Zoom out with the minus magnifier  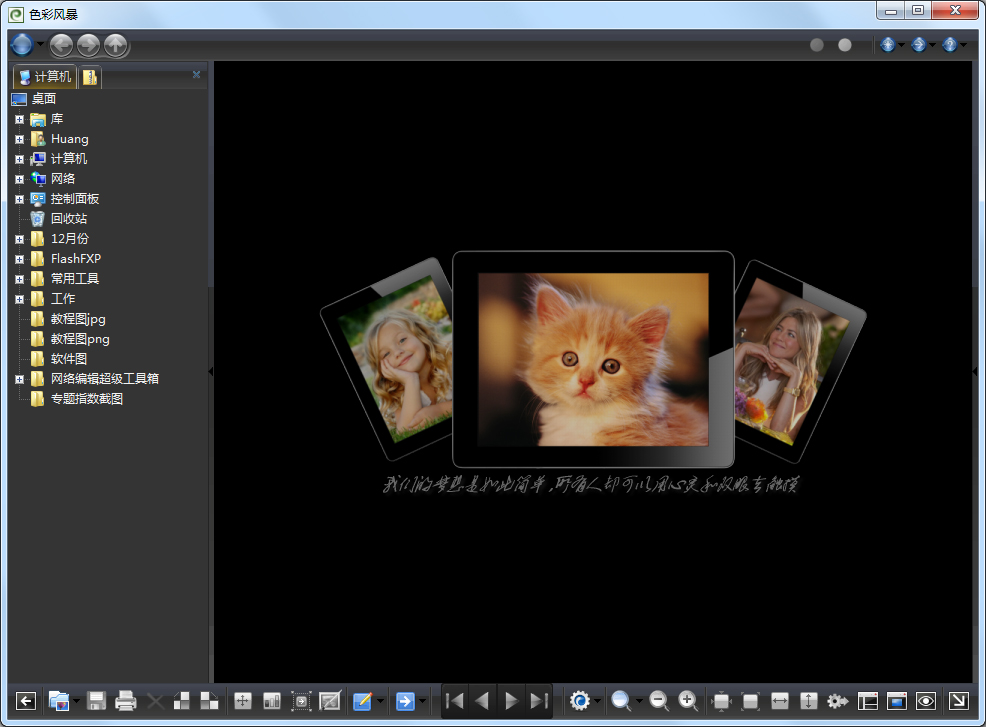pyautogui.click(x=659, y=701)
